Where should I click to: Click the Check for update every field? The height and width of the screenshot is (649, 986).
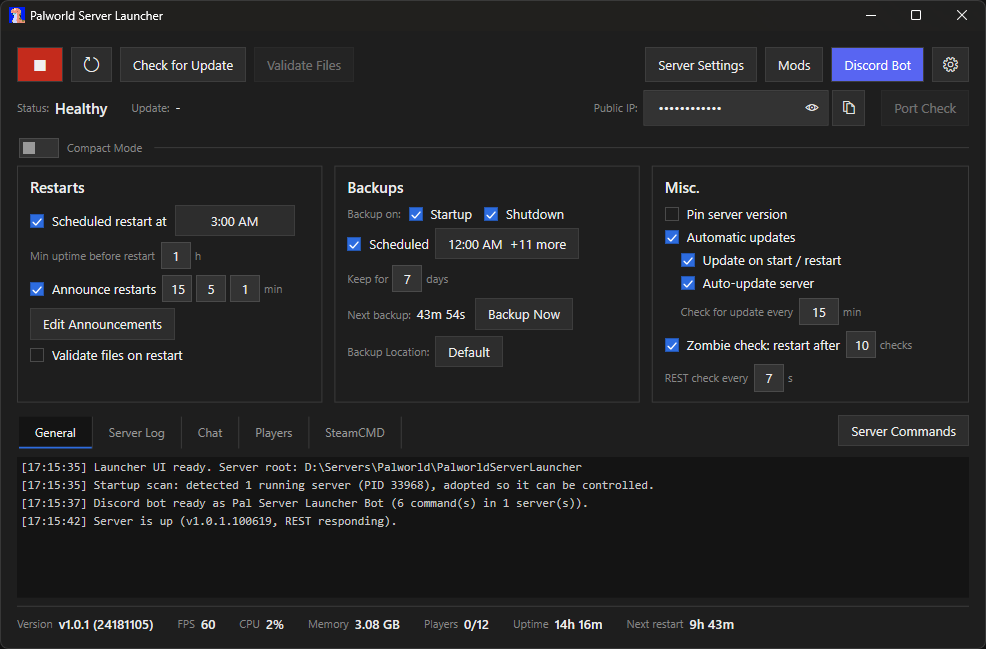819,312
